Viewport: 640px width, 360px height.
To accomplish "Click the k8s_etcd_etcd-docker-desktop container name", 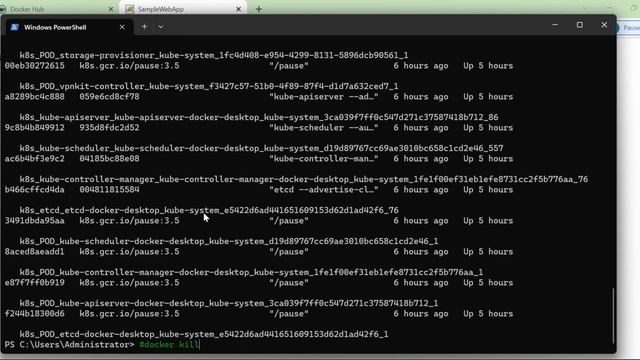I will (x=209, y=210).
